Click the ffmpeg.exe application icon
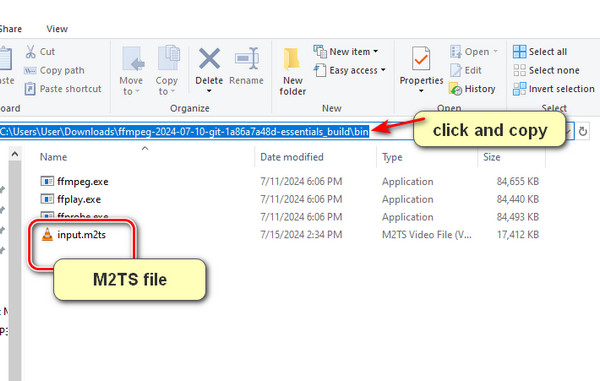This screenshot has width=600, height=381. click(47, 181)
